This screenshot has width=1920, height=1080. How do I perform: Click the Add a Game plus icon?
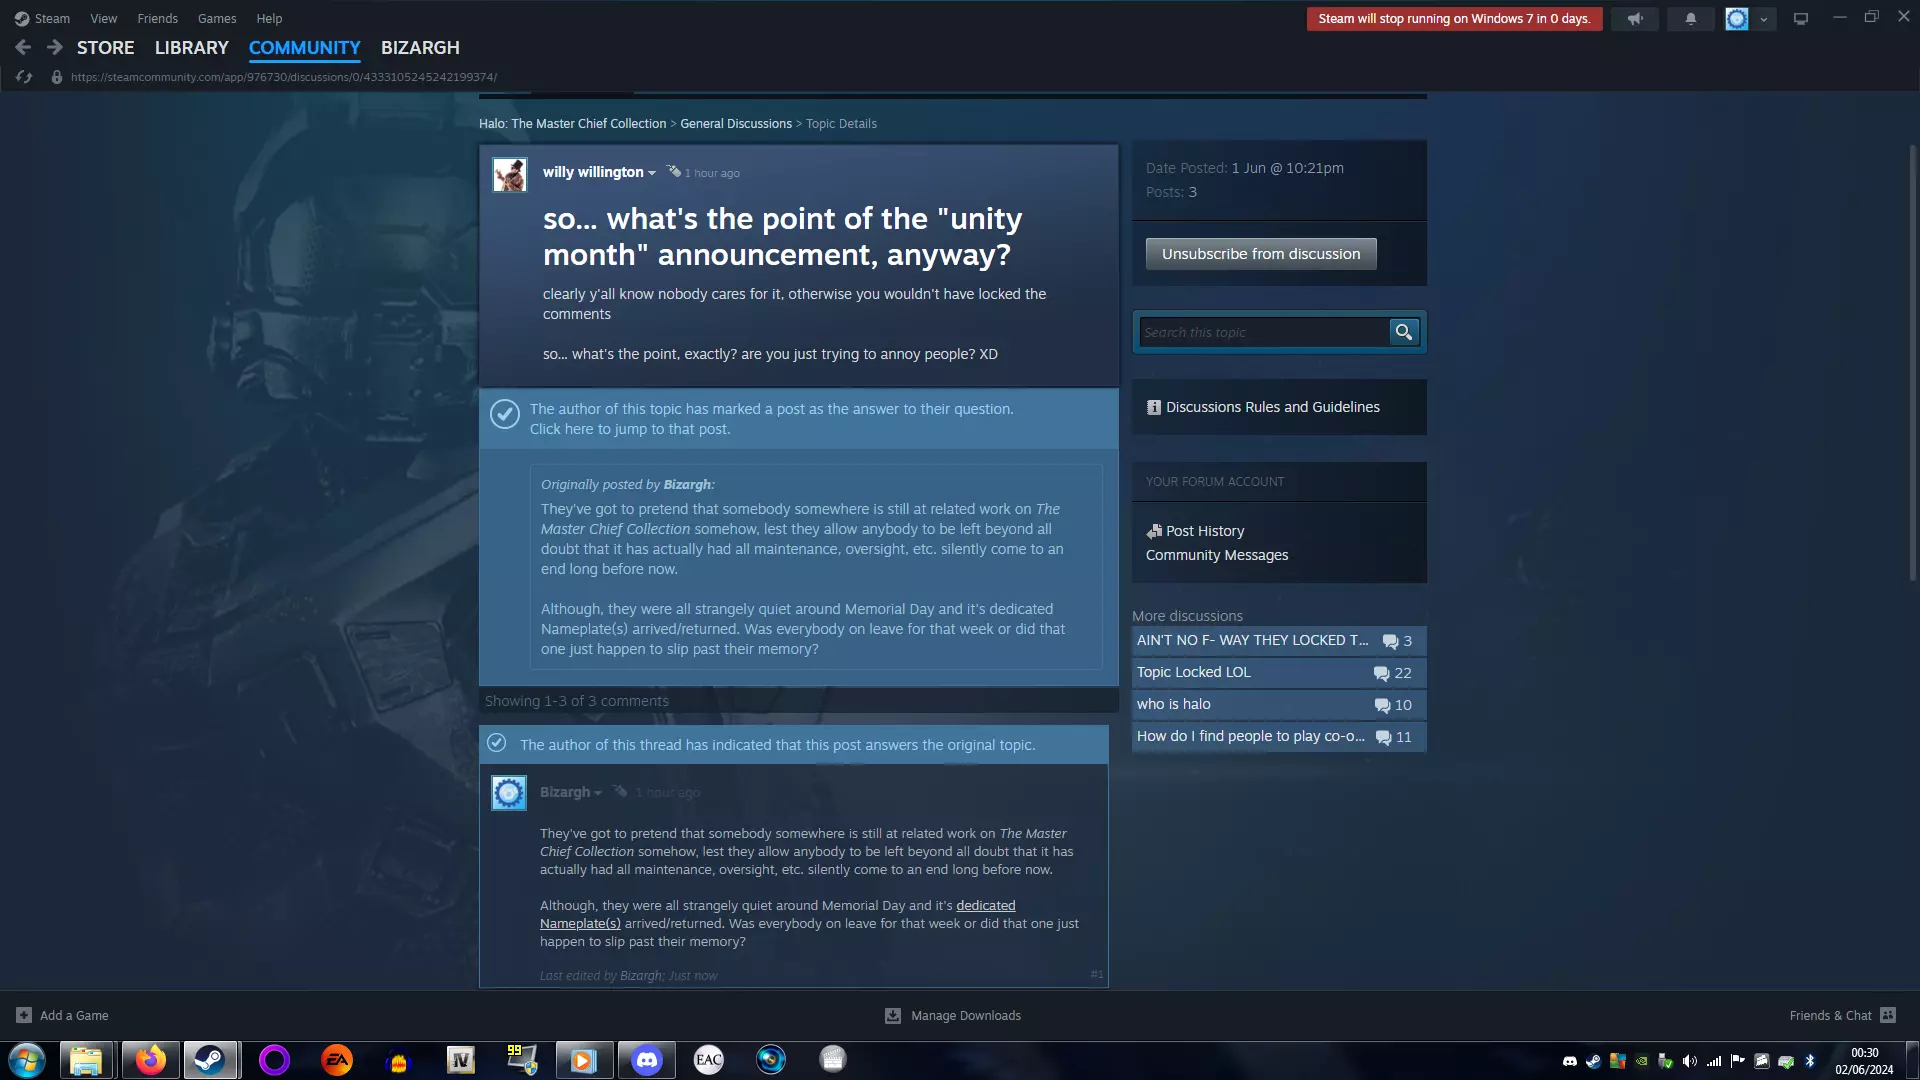pos(24,1015)
